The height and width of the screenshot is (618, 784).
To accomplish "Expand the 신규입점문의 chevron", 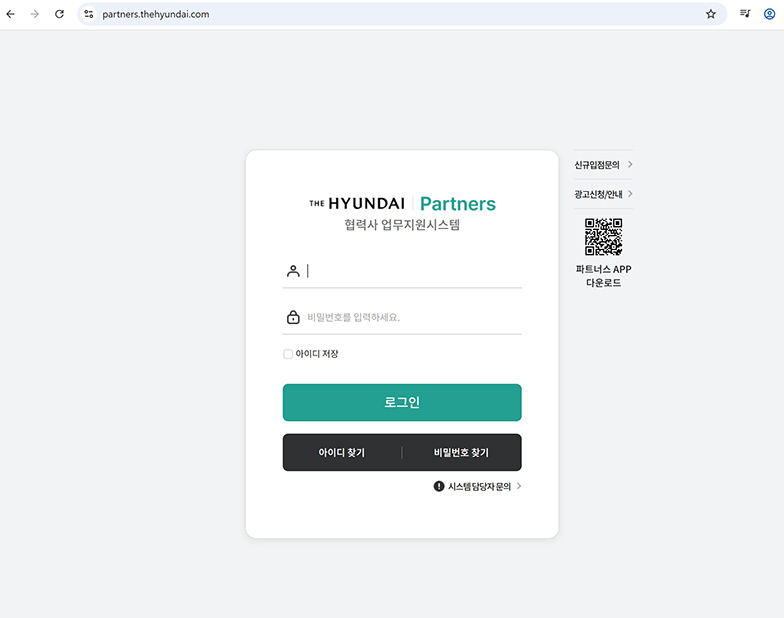I will [x=630, y=165].
